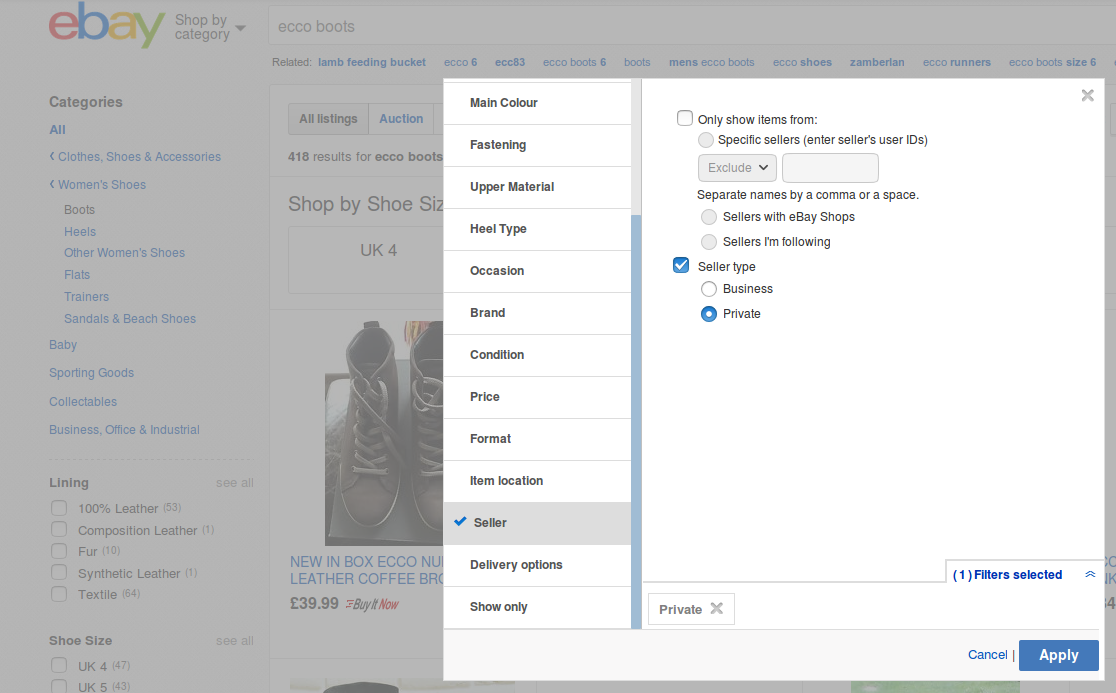
Task: Open the Heels subcategory
Action: coord(80,232)
